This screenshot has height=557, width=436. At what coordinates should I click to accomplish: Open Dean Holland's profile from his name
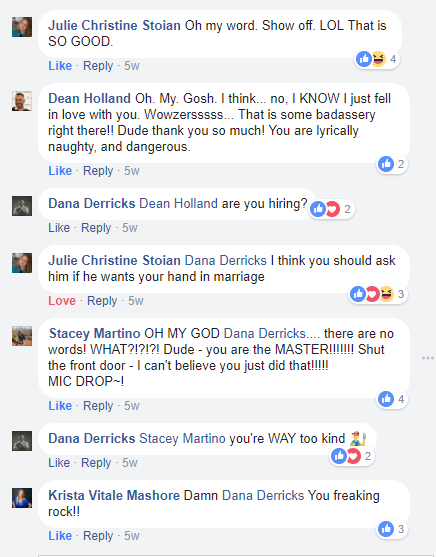(90, 98)
